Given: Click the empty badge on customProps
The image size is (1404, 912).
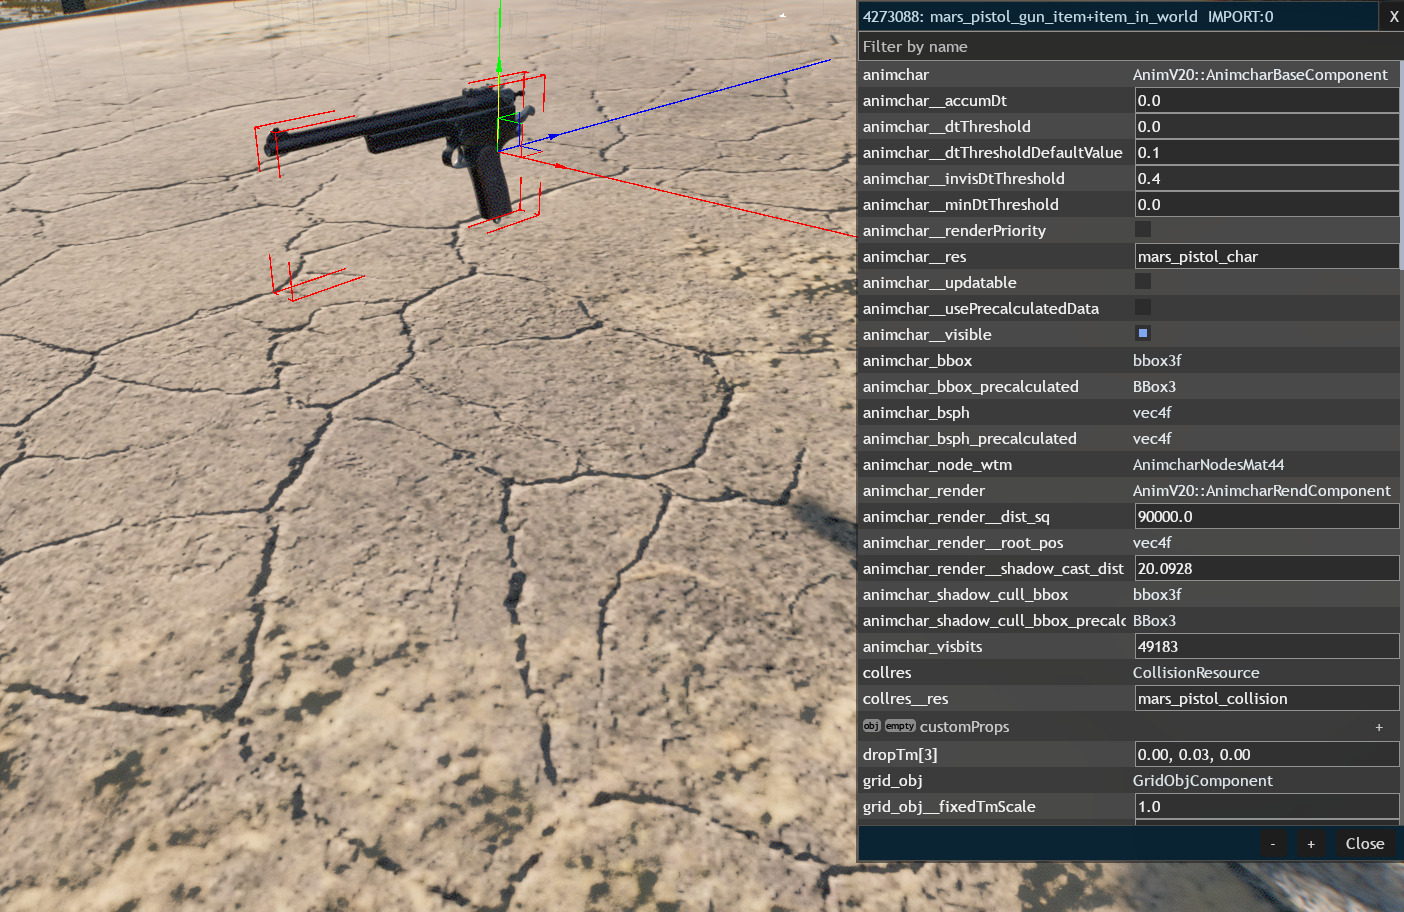Looking at the screenshot, I should tap(900, 726).
